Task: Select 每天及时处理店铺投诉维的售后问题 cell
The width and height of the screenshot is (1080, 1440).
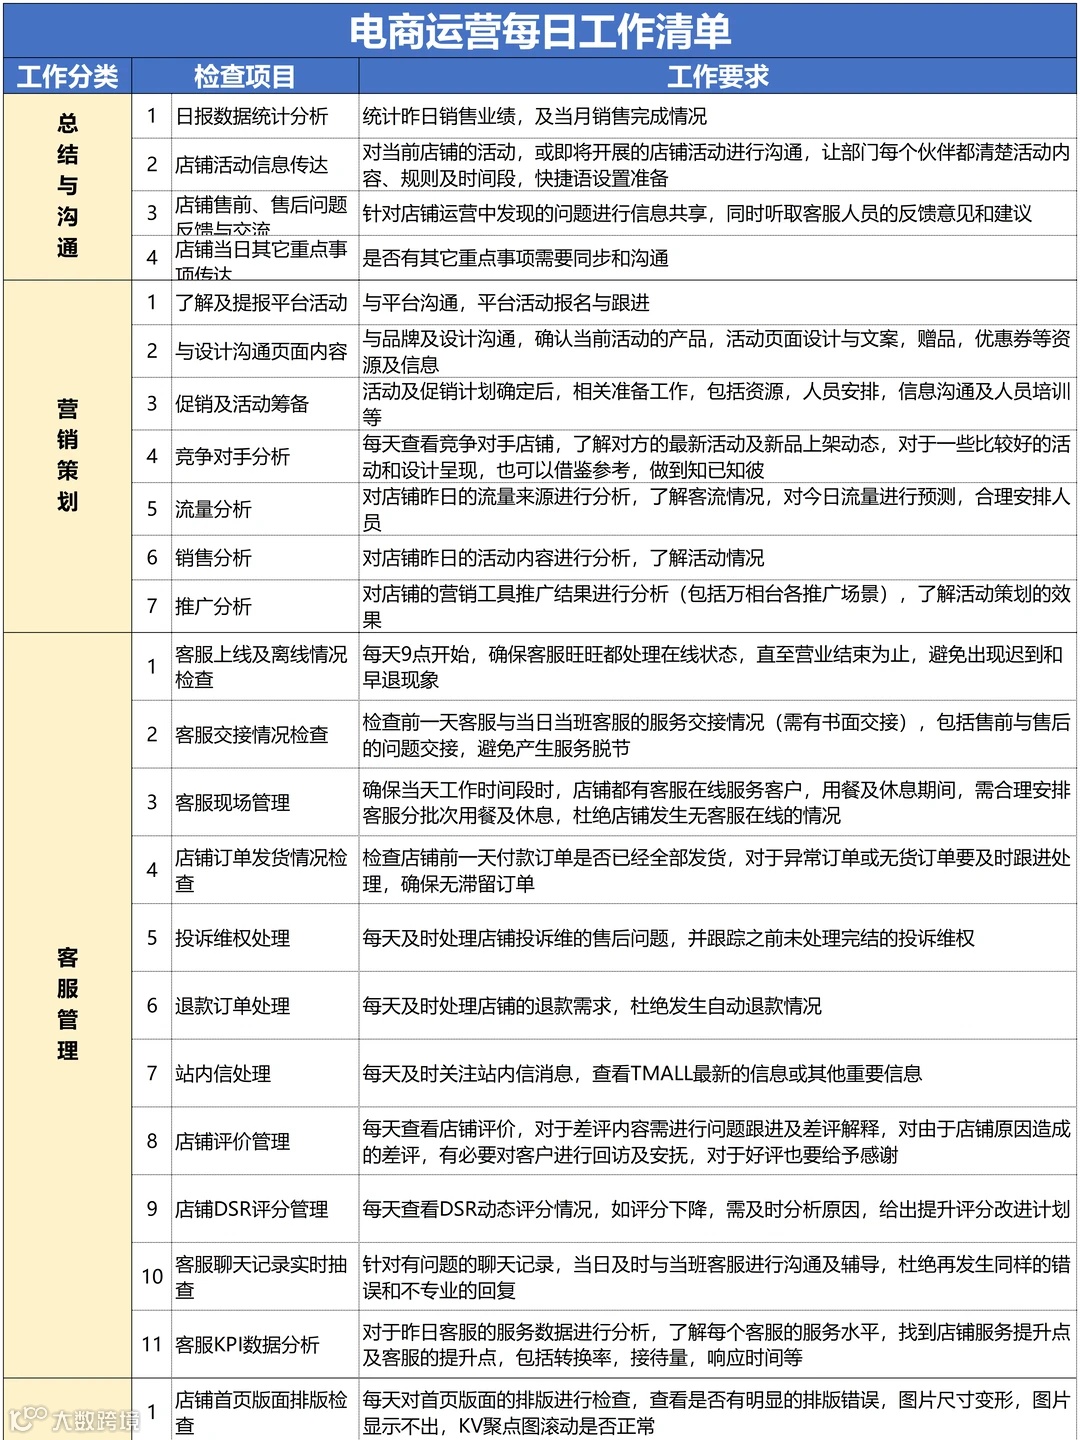Action: coord(718,938)
